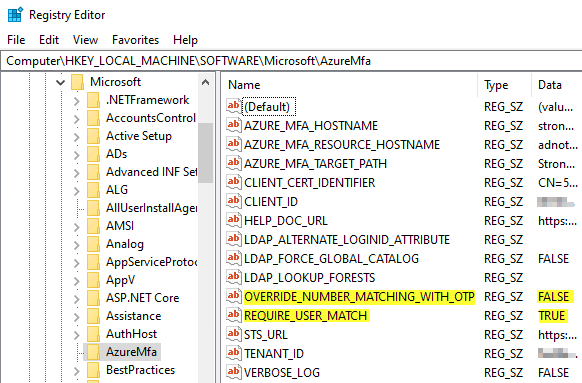
Task: Expand the Analog key
Action: [x=76, y=245]
